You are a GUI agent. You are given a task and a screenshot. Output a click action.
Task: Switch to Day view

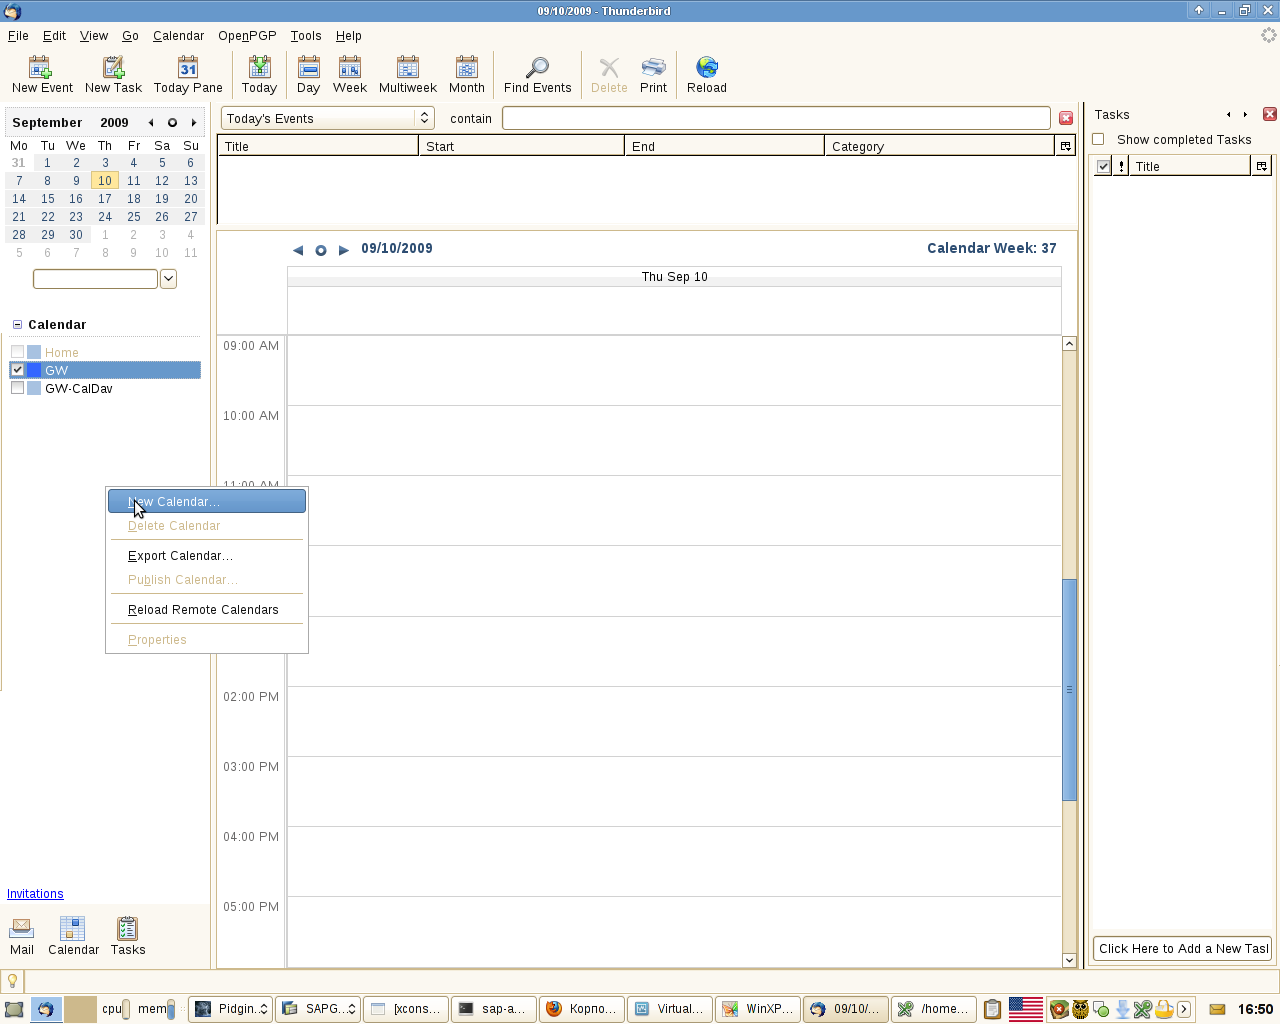click(x=308, y=75)
